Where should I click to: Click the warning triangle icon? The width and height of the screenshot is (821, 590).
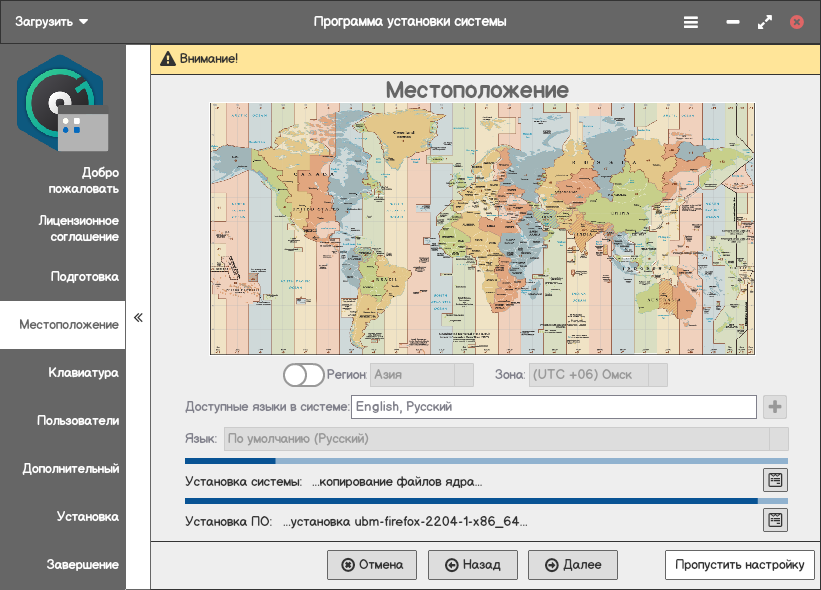point(167,58)
